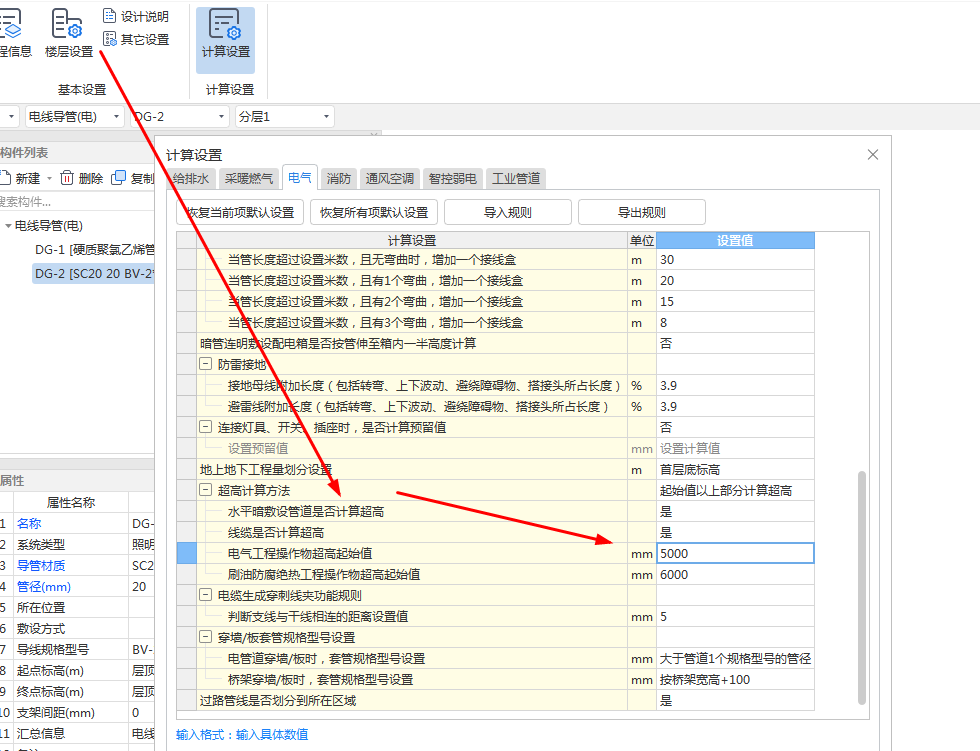Click 起点标高(m) property row

tap(77, 670)
